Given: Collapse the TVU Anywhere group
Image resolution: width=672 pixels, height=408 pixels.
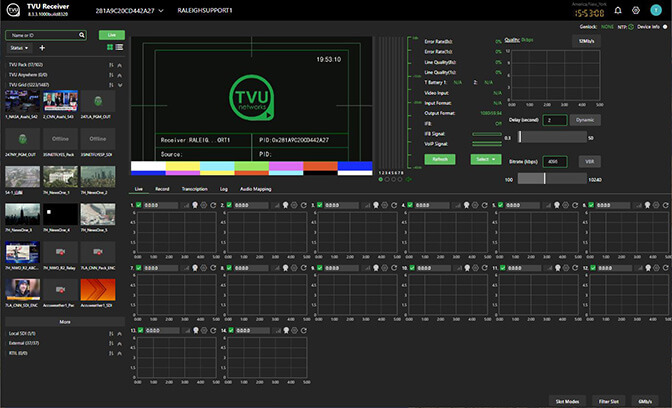Looking at the screenshot, I should pos(120,75).
